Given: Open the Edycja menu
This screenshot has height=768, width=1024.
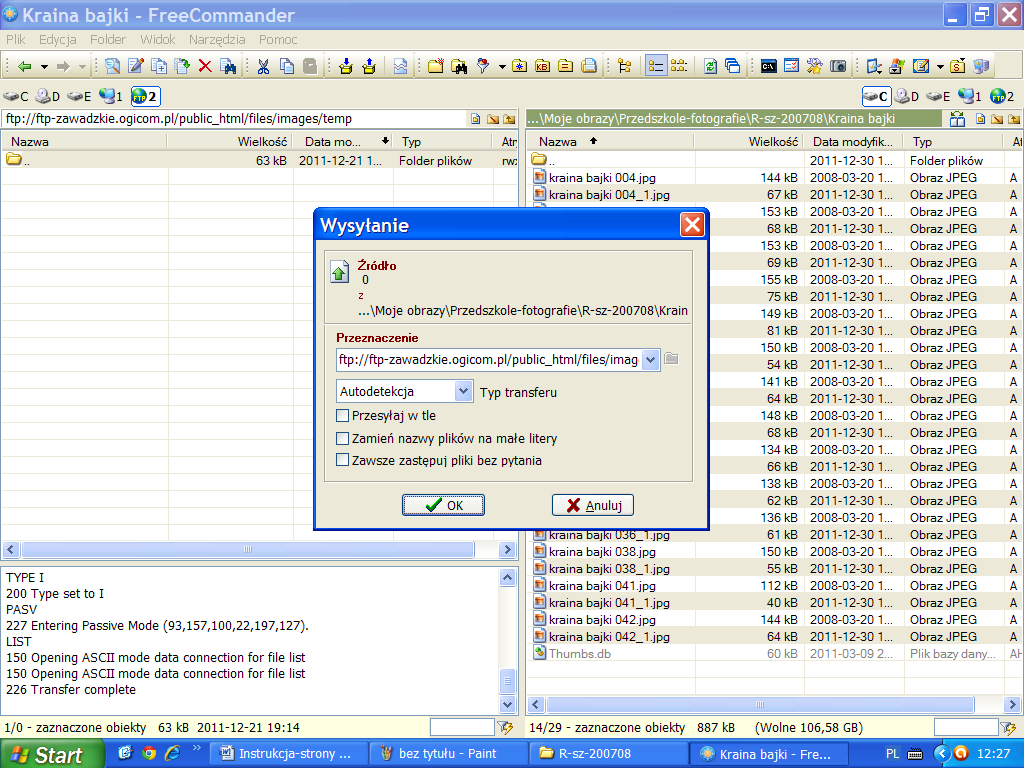Looking at the screenshot, I should pos(57,39).
